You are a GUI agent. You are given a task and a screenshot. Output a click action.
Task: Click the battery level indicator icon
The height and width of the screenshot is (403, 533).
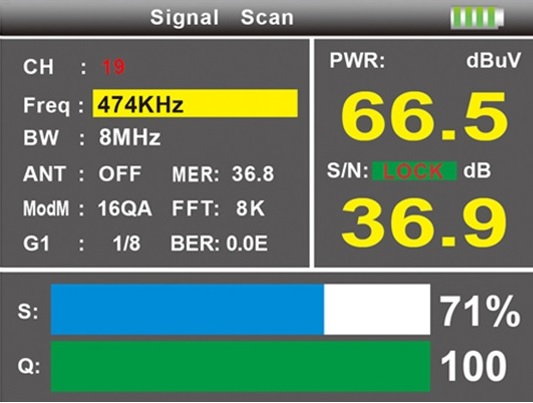pos(477,18)
